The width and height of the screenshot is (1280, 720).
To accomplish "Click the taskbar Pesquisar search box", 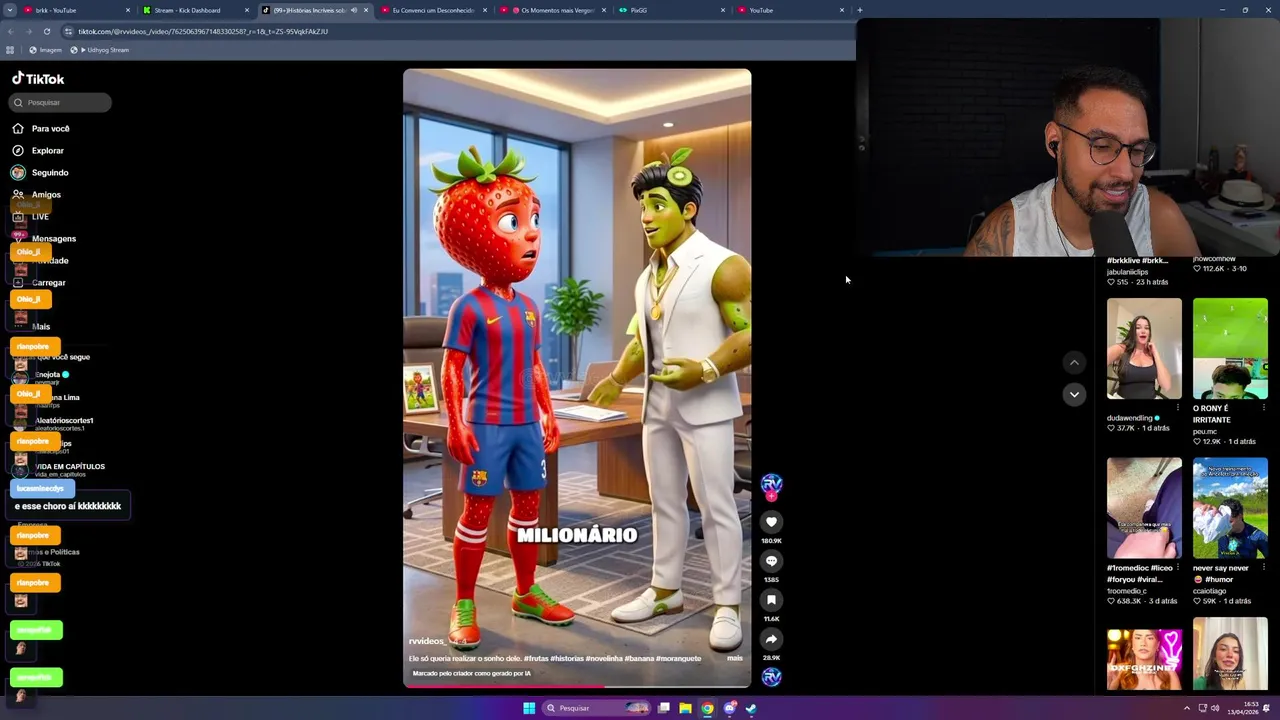I will click(597, 708).
